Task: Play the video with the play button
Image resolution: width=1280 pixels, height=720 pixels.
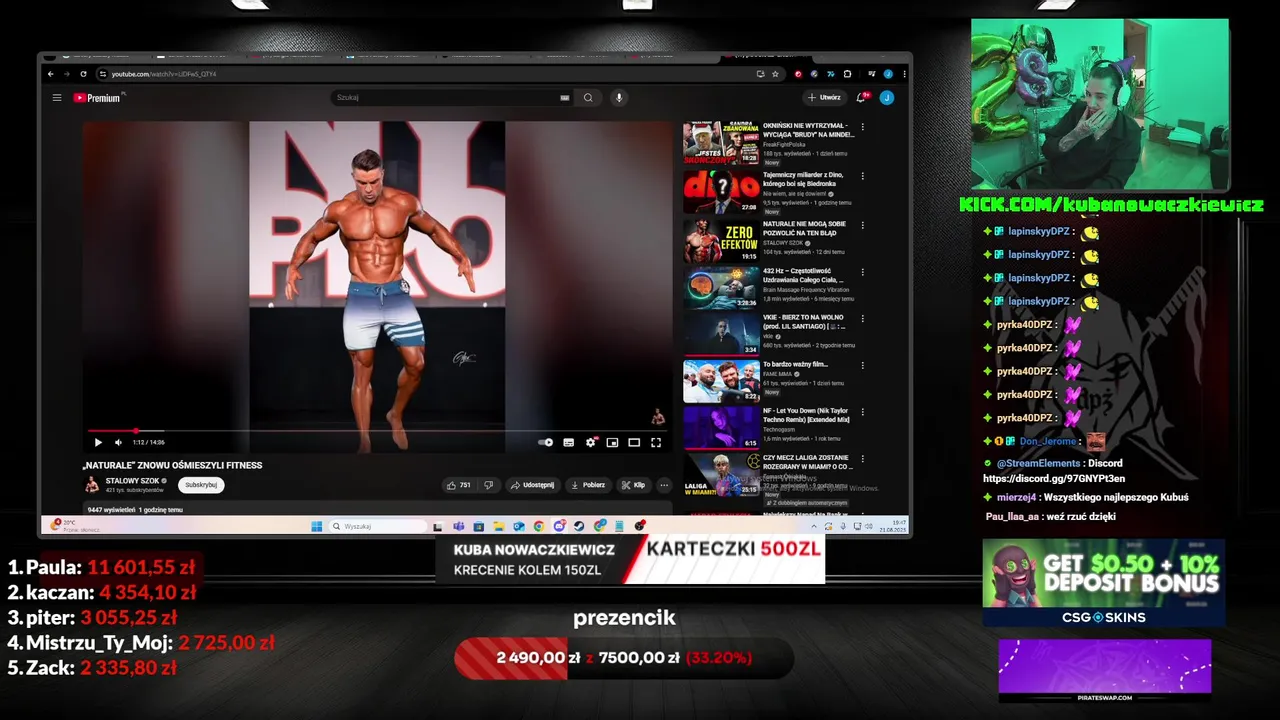Action: pos(98,442)
